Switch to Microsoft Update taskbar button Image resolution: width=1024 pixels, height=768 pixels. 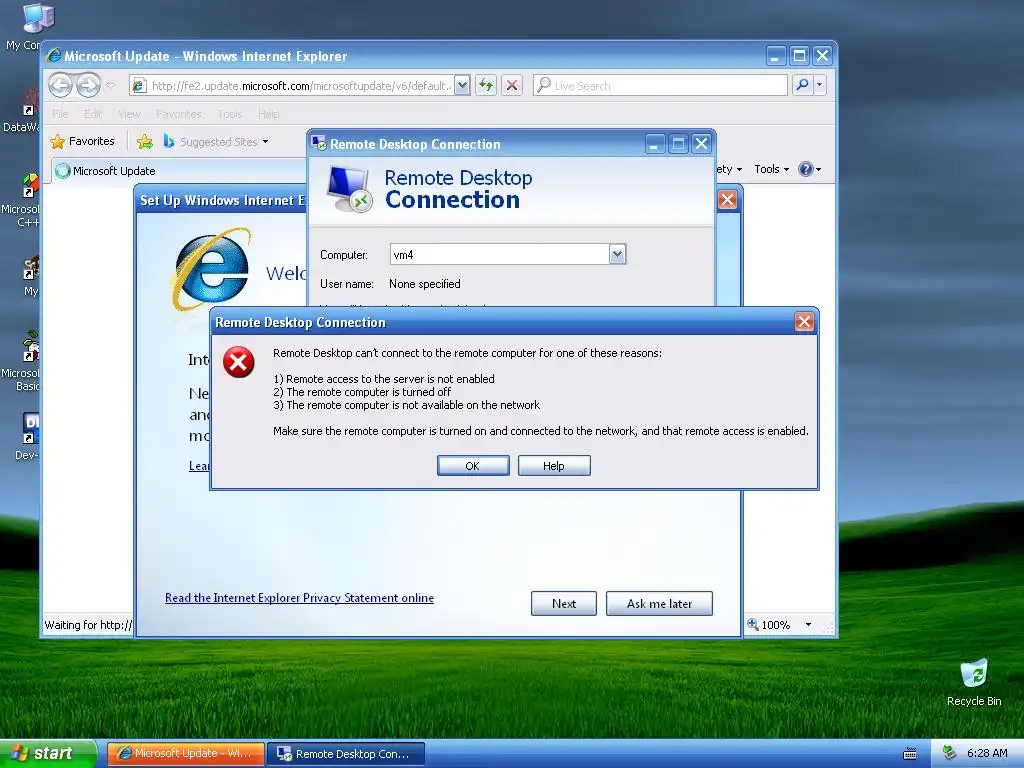point(185,754)
